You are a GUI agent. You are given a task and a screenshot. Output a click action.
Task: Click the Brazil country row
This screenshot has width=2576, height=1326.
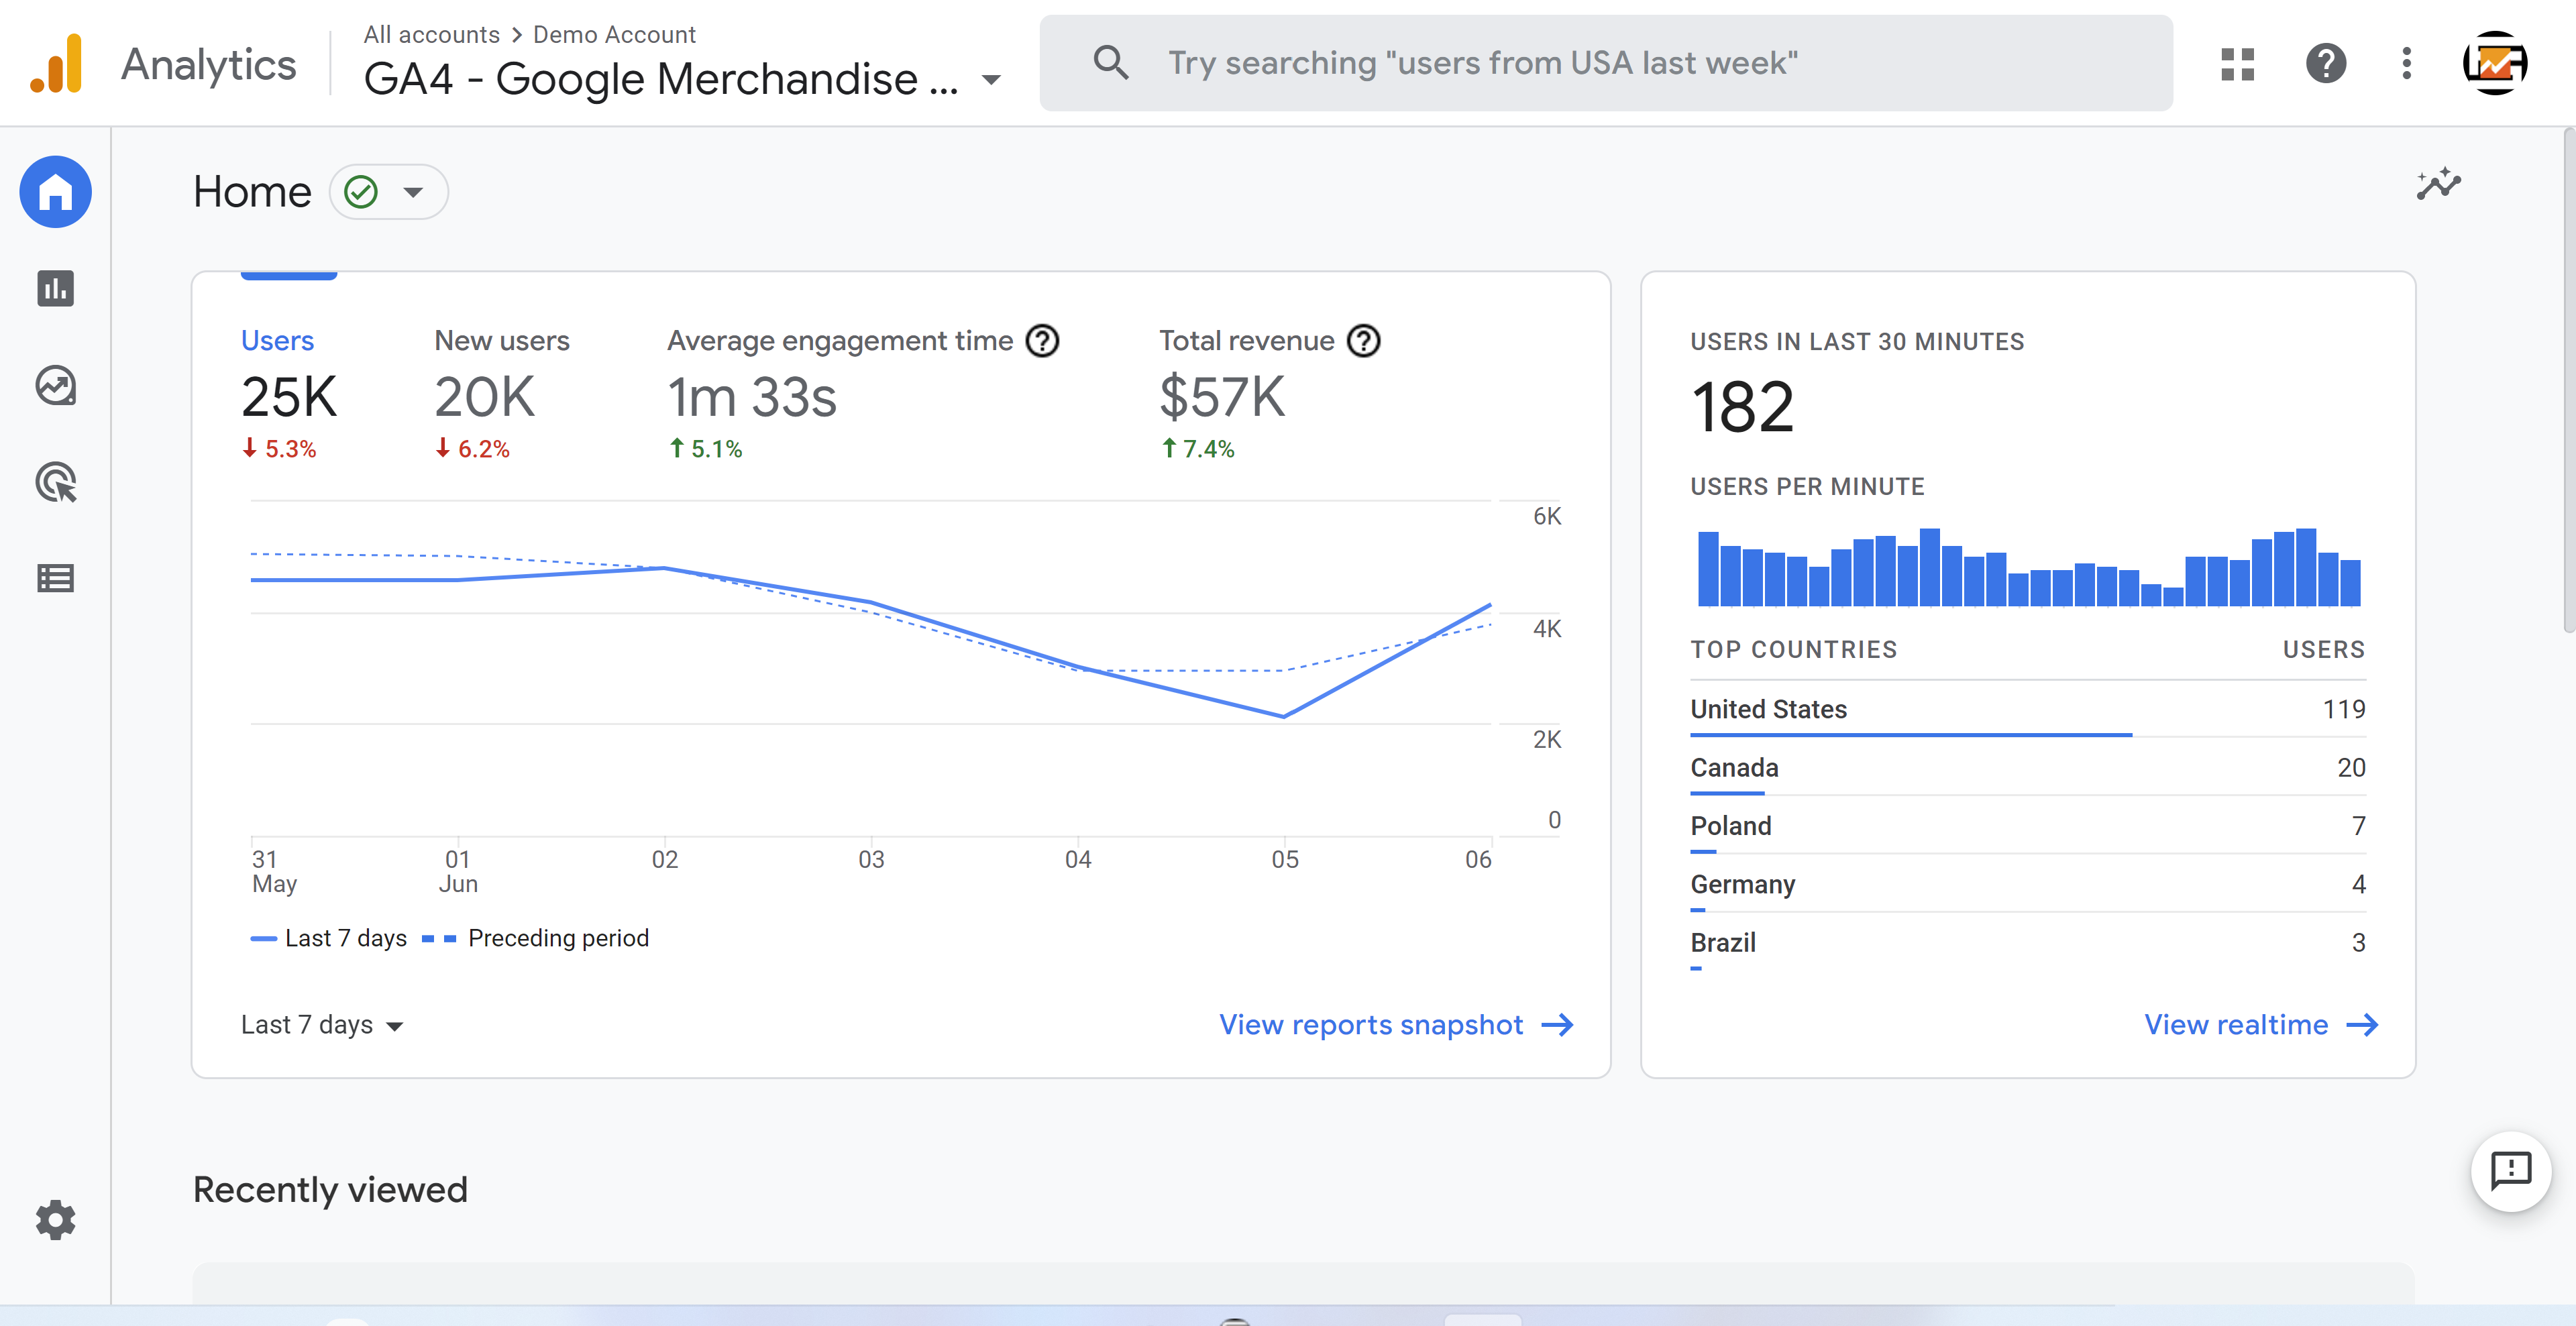(x=2027, y=942)
